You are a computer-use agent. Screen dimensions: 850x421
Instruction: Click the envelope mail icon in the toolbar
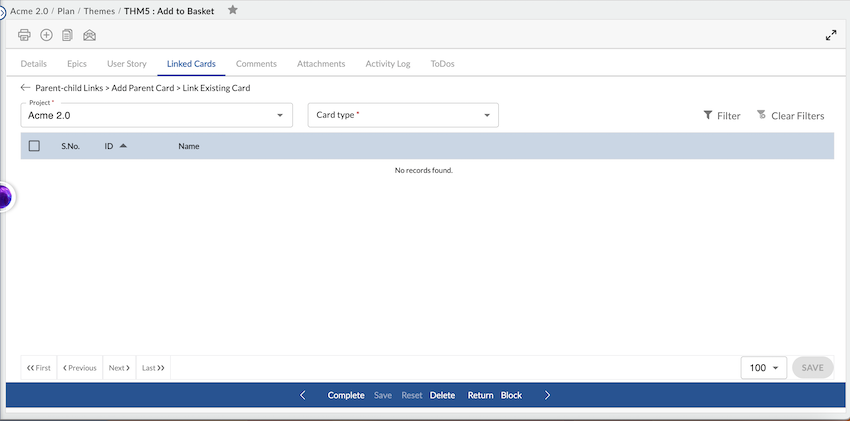(89, 35)
